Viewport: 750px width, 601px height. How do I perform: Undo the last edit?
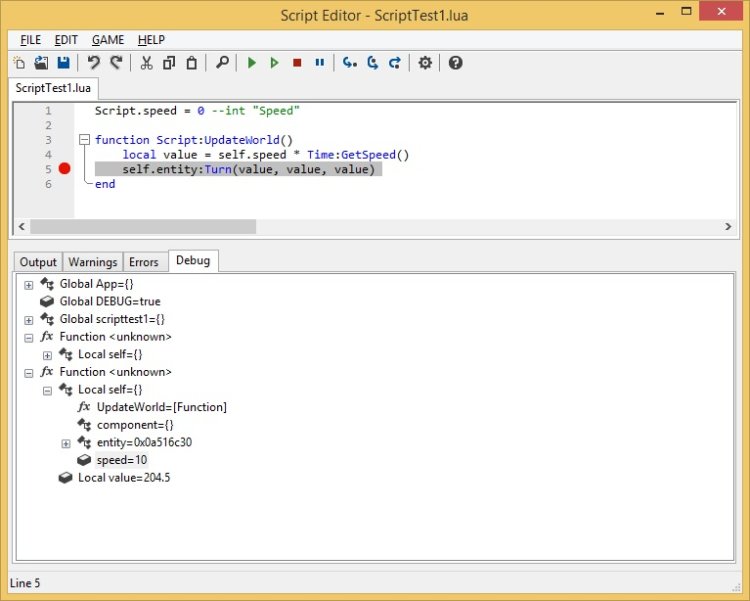pyautogui.click(x=93, y=63)
